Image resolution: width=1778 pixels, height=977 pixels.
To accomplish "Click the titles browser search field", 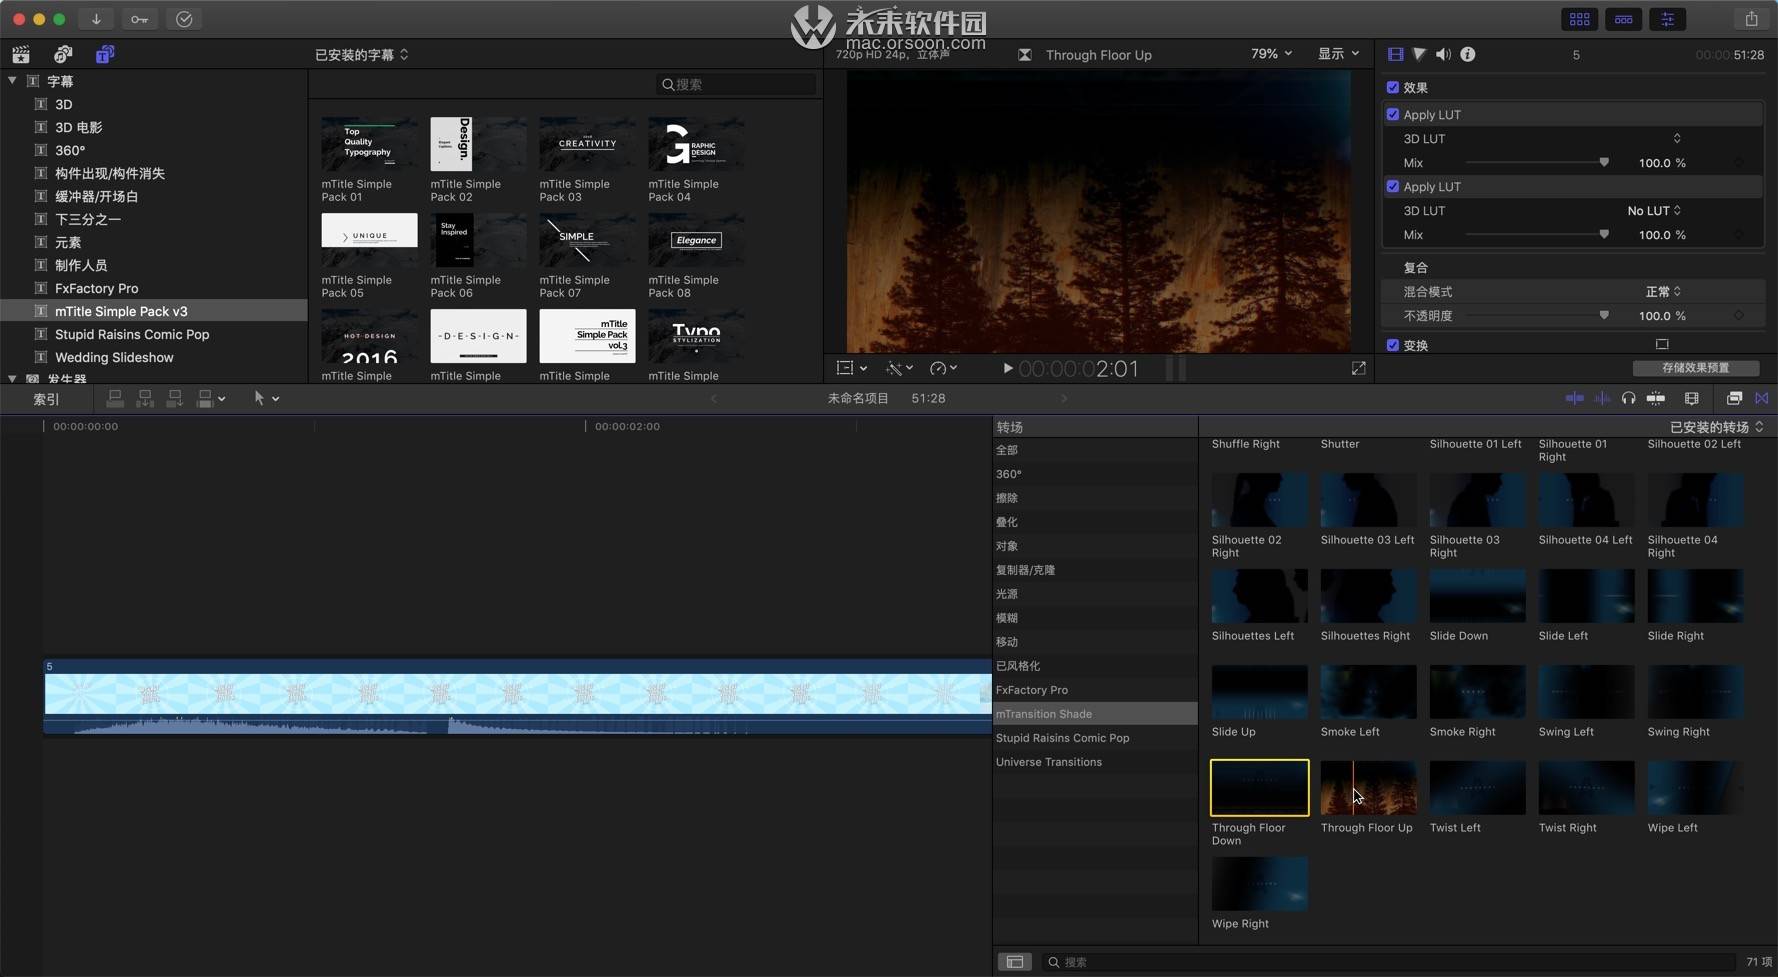I will pyautogui.click(x=736, y=84).
